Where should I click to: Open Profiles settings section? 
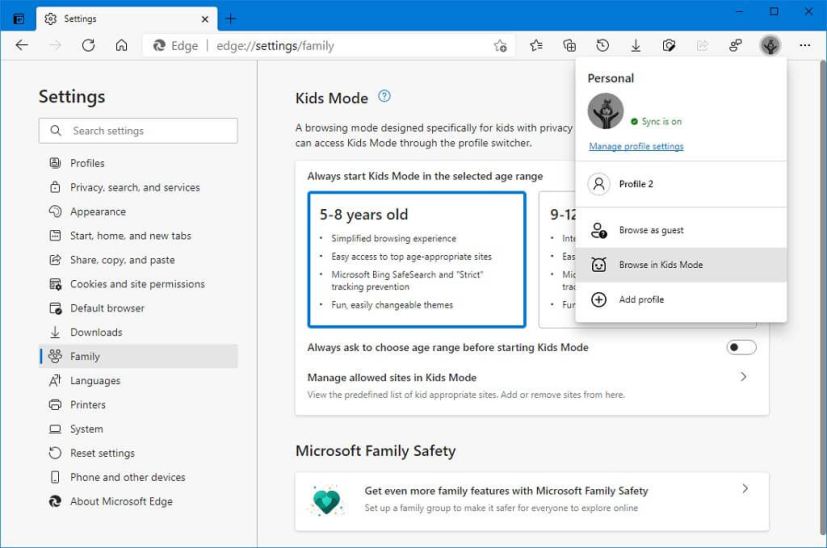[x=138, y=163]
